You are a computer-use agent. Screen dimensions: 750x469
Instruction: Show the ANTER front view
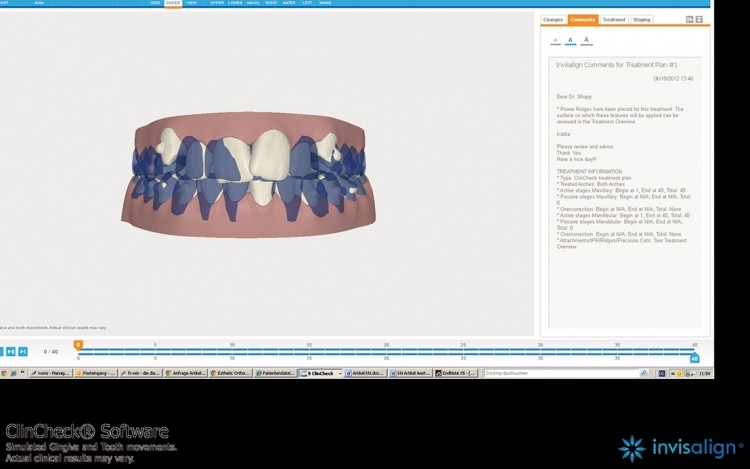pyautogui.click(x=289, y=3)
